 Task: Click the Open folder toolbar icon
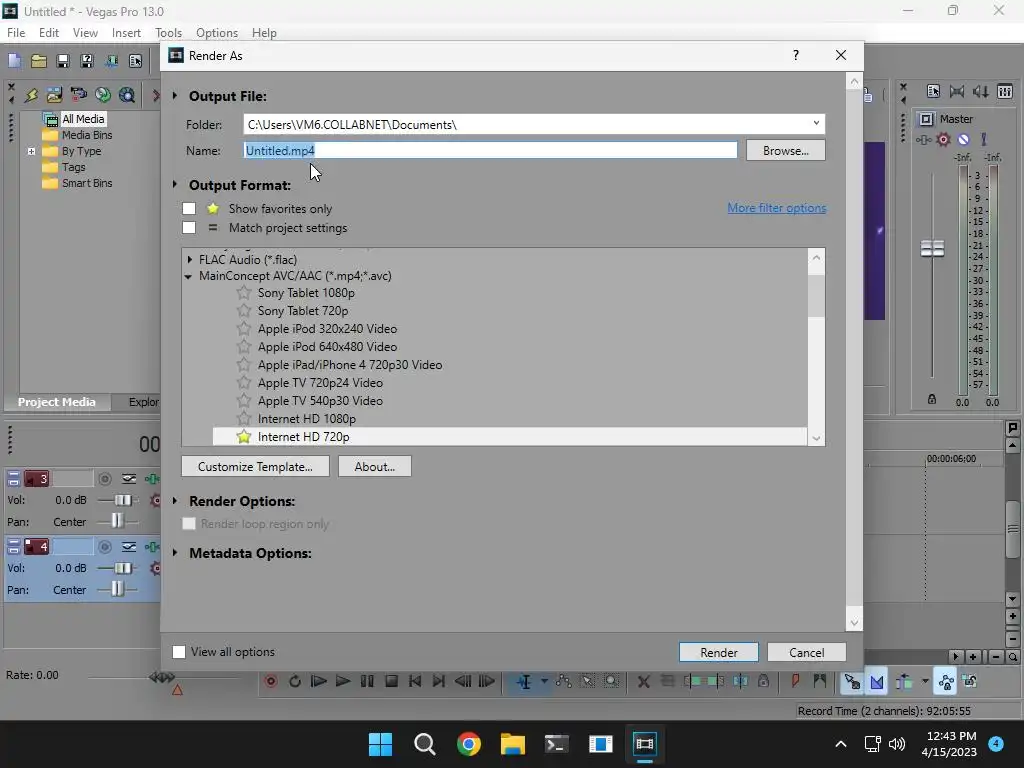39,61
